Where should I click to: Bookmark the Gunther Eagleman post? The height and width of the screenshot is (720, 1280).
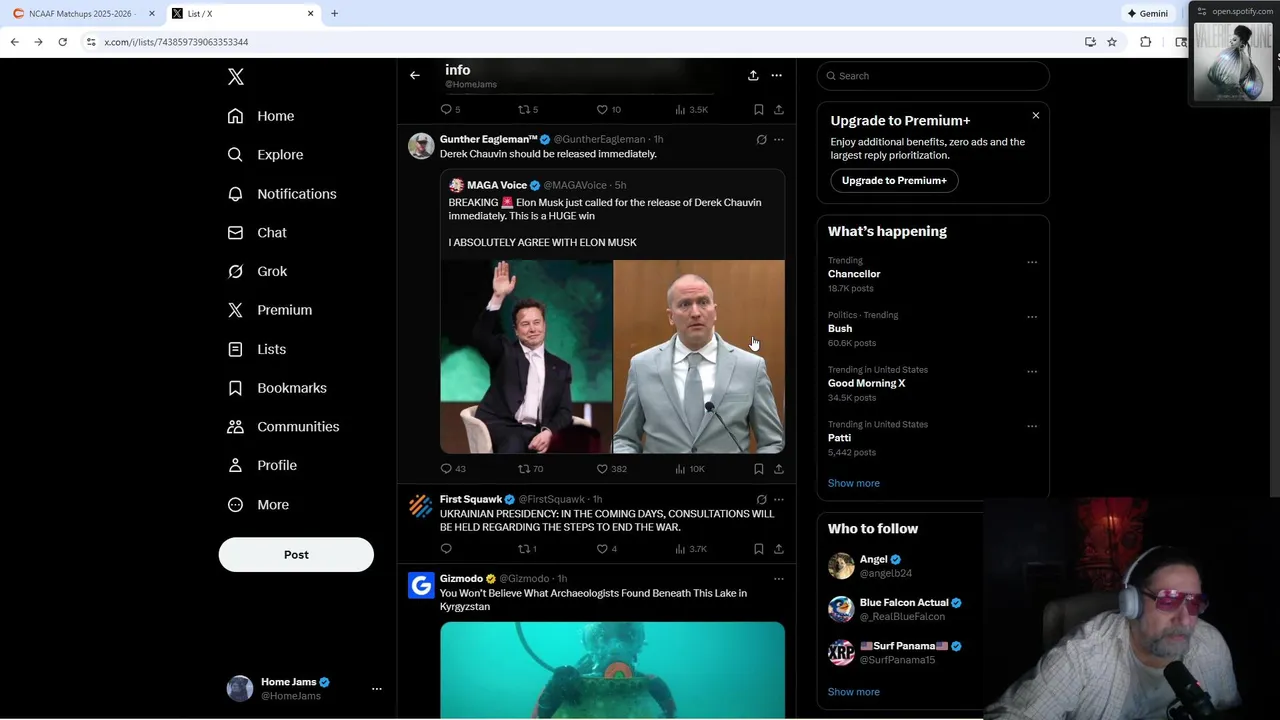click(758, 468)
